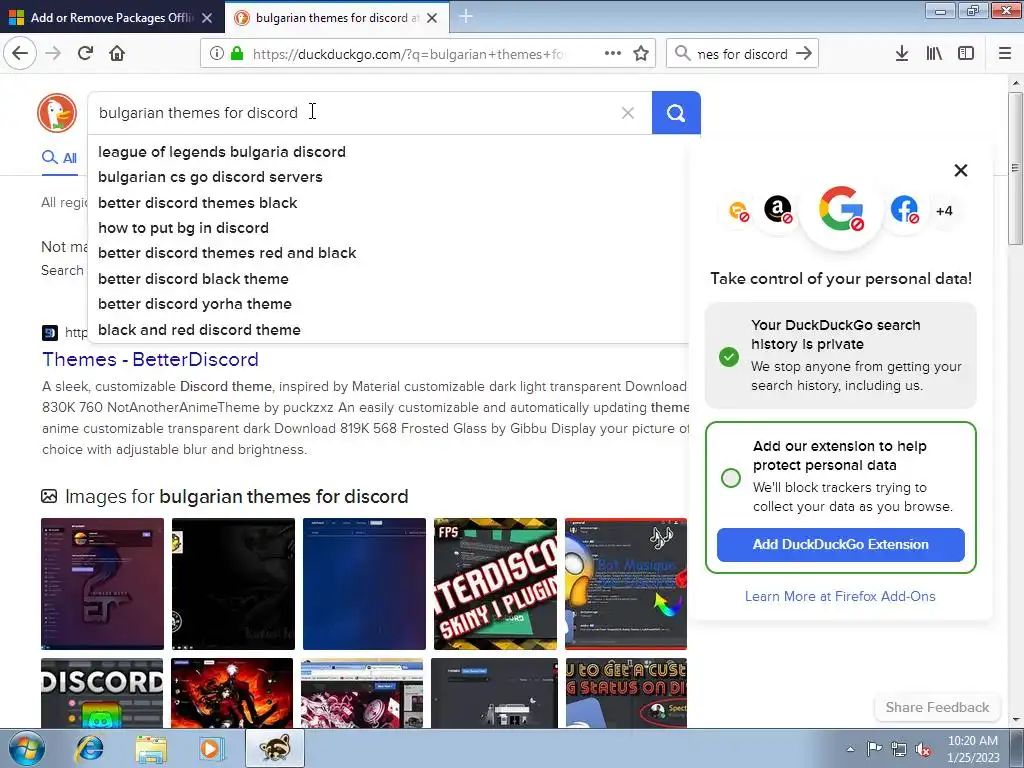The image size is (1024, 768).
Task: Submit Firefox search box with the arrow
Action: pos(804,54)
